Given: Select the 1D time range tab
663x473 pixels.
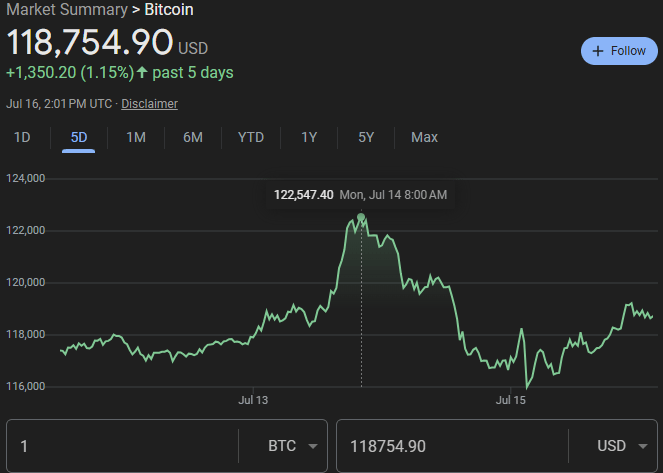Looking at the screenshot, I should [22, 137].
